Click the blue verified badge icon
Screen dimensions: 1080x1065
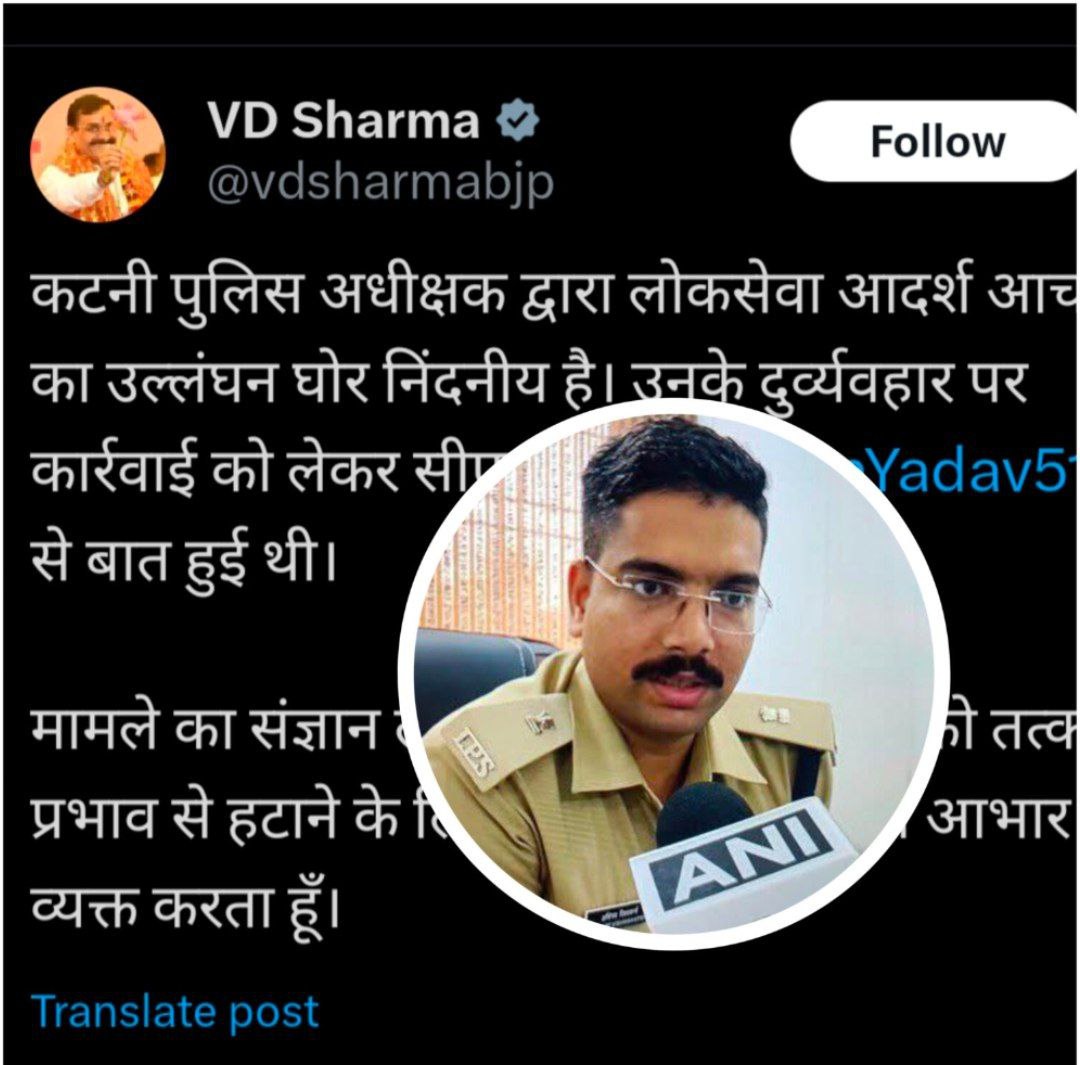coord(518,121)
